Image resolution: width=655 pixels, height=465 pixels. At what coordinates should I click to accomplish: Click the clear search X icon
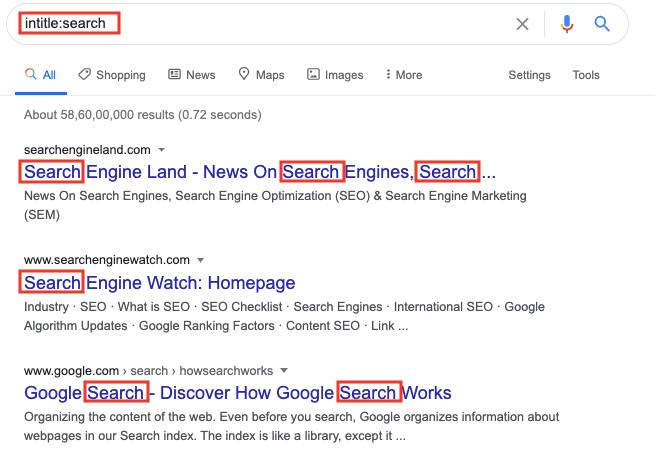[522, 24]
